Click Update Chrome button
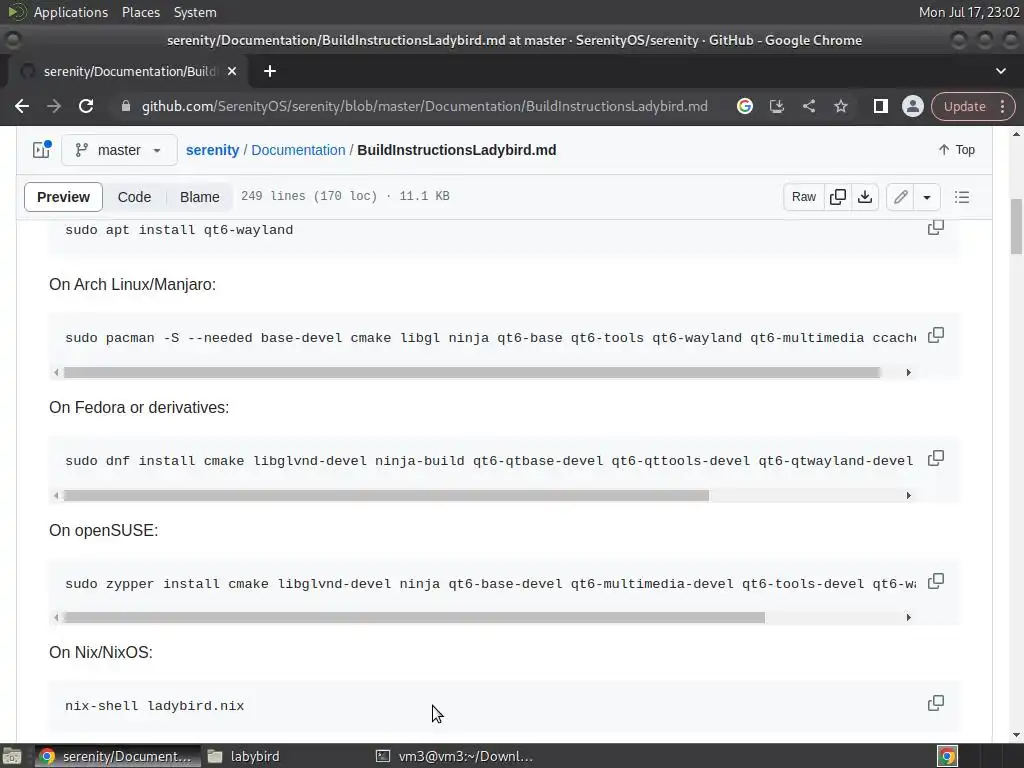Screen dimensions: 1024x768 pyautogui.click(x=964, y=106)
